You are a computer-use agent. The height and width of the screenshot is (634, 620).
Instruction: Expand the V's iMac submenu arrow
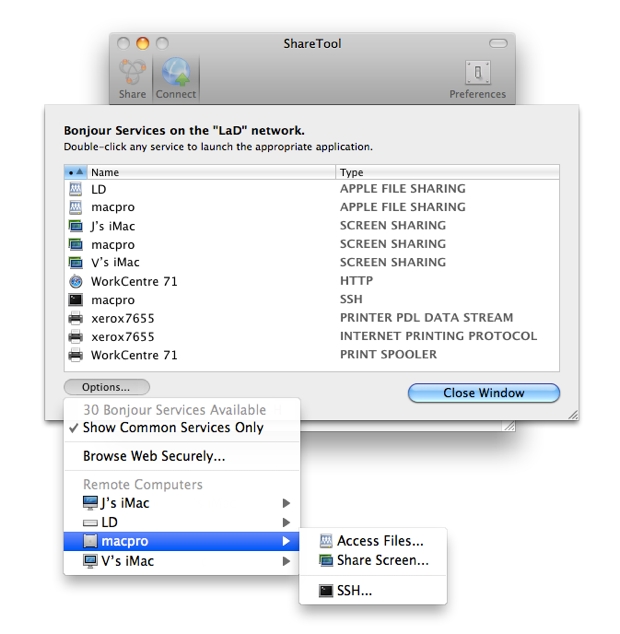coord(286,561)
